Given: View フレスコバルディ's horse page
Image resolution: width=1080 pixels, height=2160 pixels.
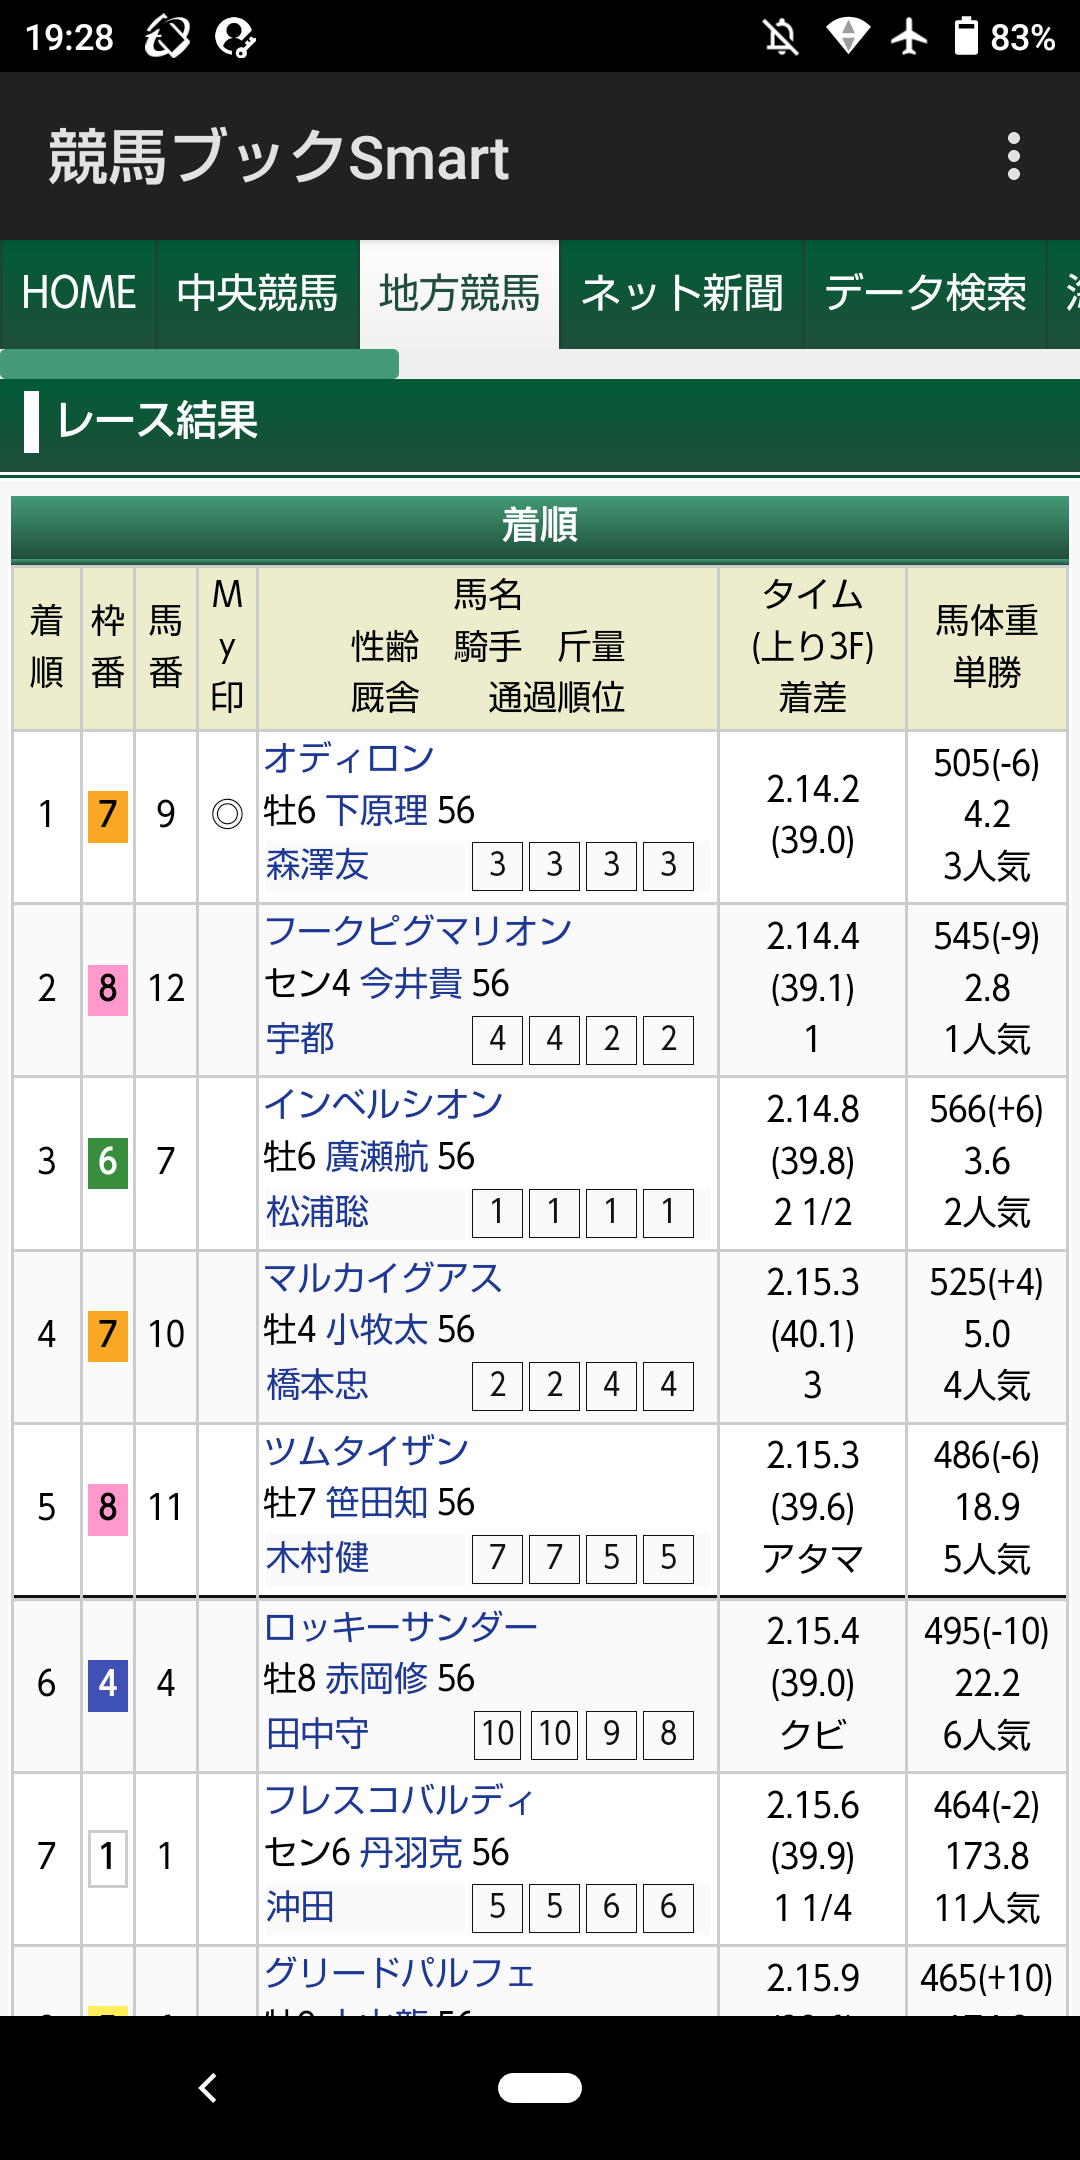Looking at the screenshot, I should tap(400, 1798).
